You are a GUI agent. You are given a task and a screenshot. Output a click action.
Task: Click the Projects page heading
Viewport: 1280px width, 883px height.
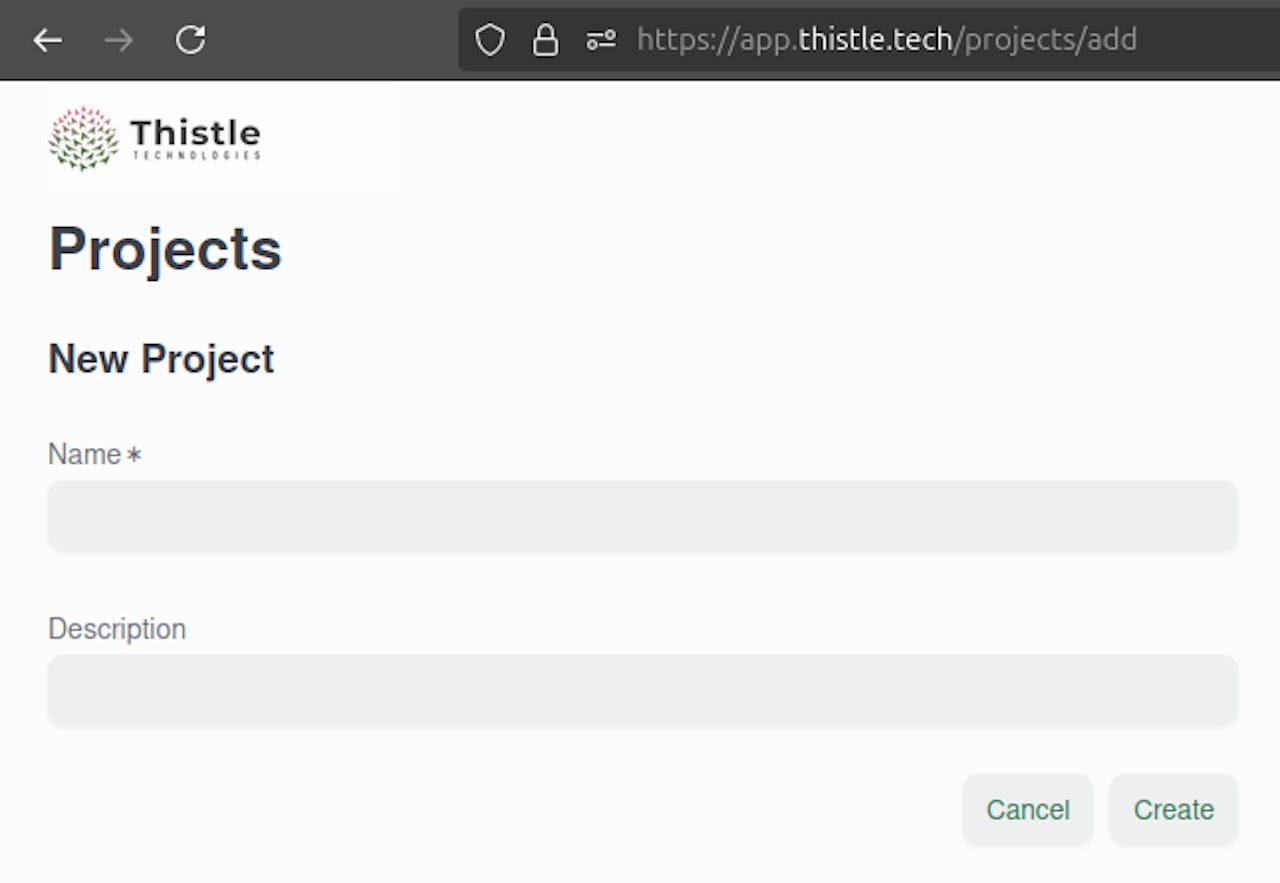[x=165, y=249]
